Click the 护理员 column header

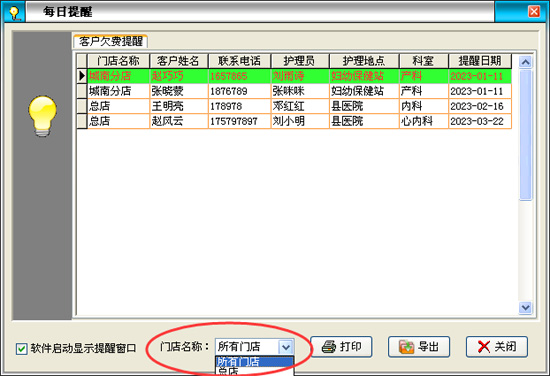point(300,61)
